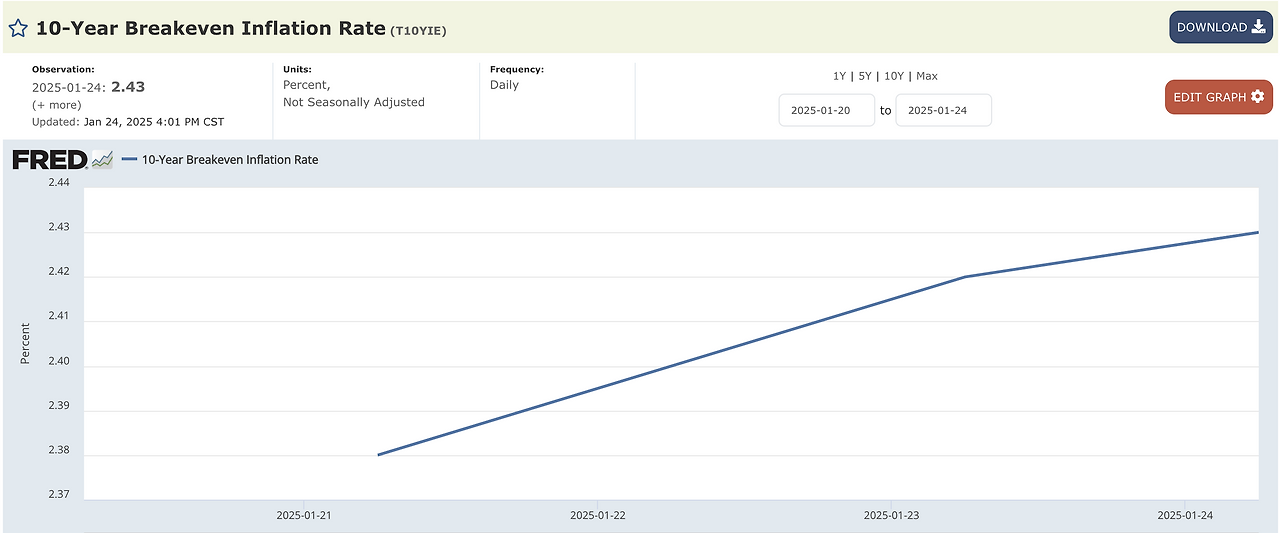Click the Not Seasonally Adjusted units text
Viewport: 1280px width, 533px height.
(354, 102)
